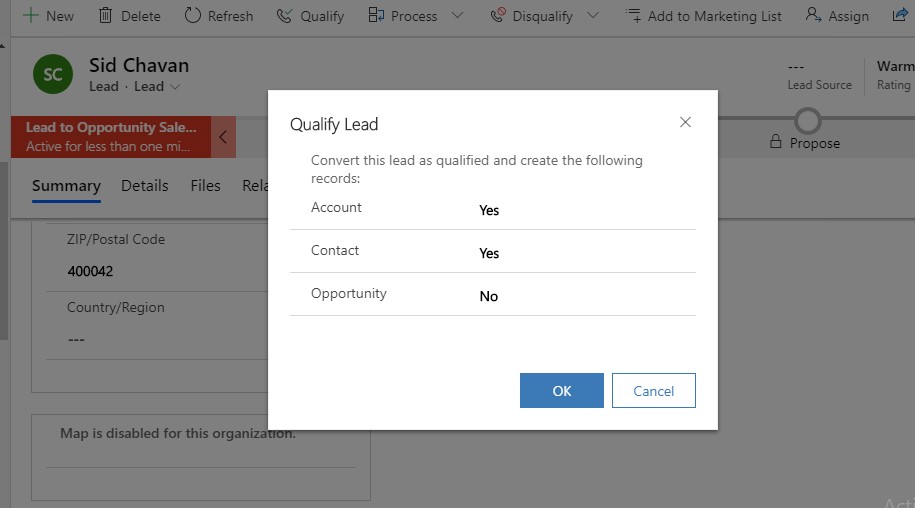Click the Cancel button
Viewport: 915px width, 508px height.
654,391
